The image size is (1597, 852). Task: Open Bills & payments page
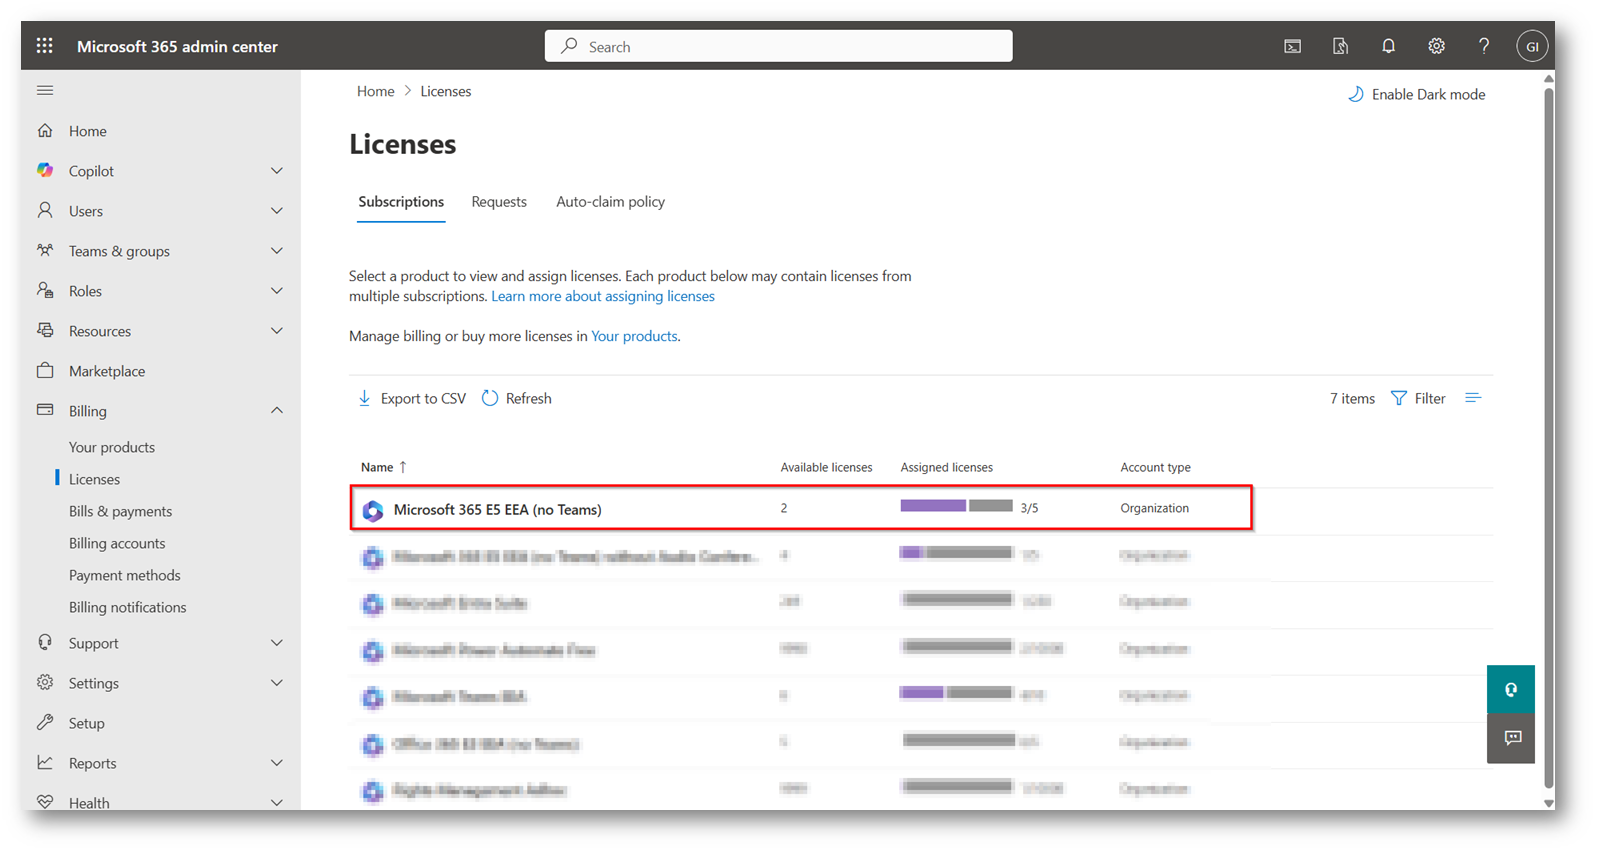click(120, 511)
